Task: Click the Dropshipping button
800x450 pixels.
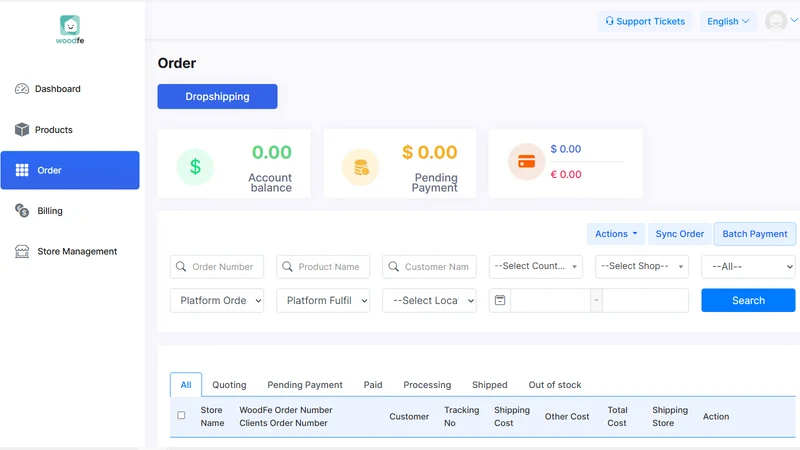Action: [217, 96]
